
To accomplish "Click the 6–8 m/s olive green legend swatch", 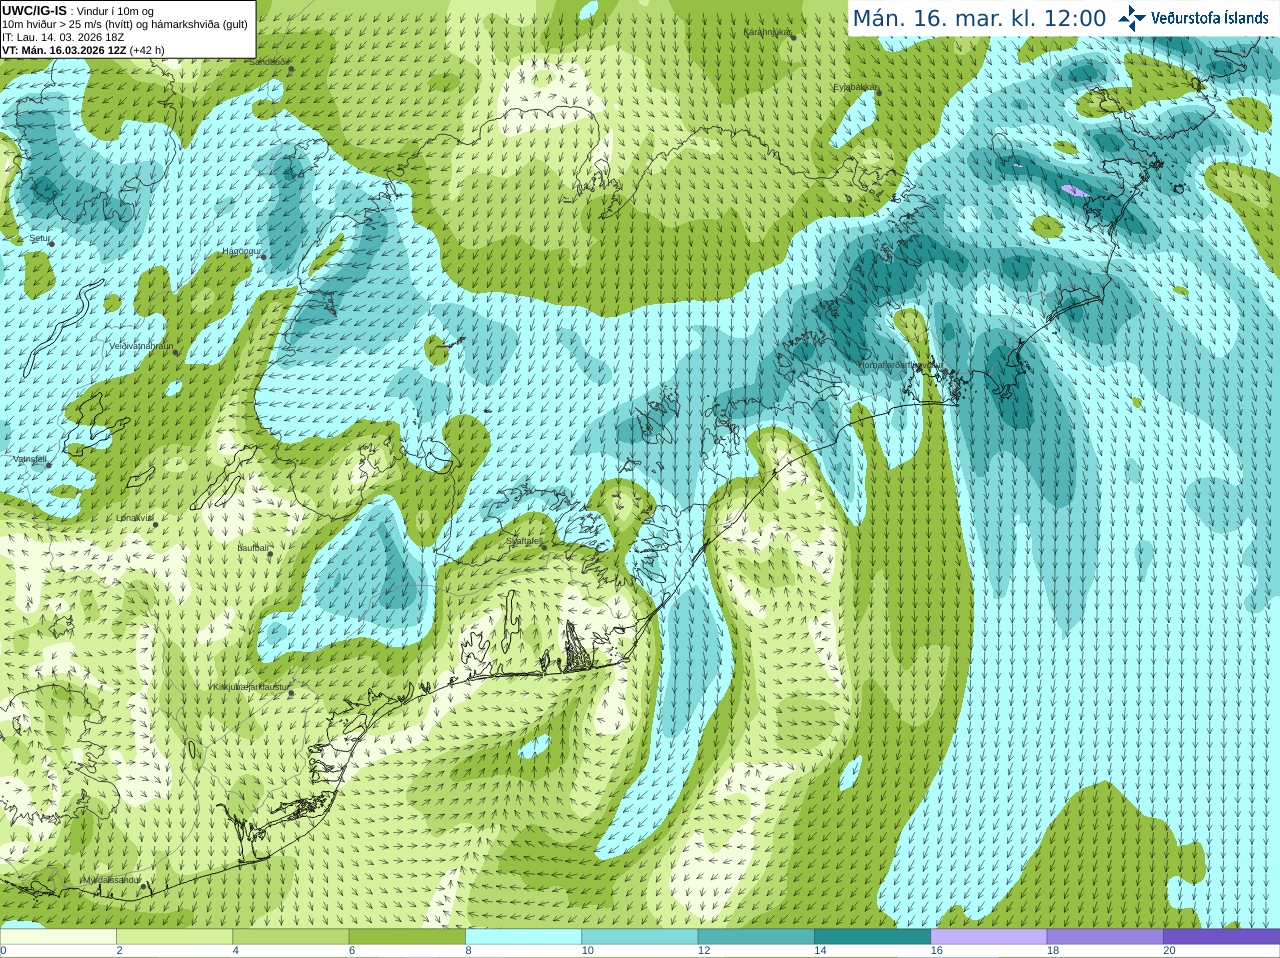I will click(407, 937).
